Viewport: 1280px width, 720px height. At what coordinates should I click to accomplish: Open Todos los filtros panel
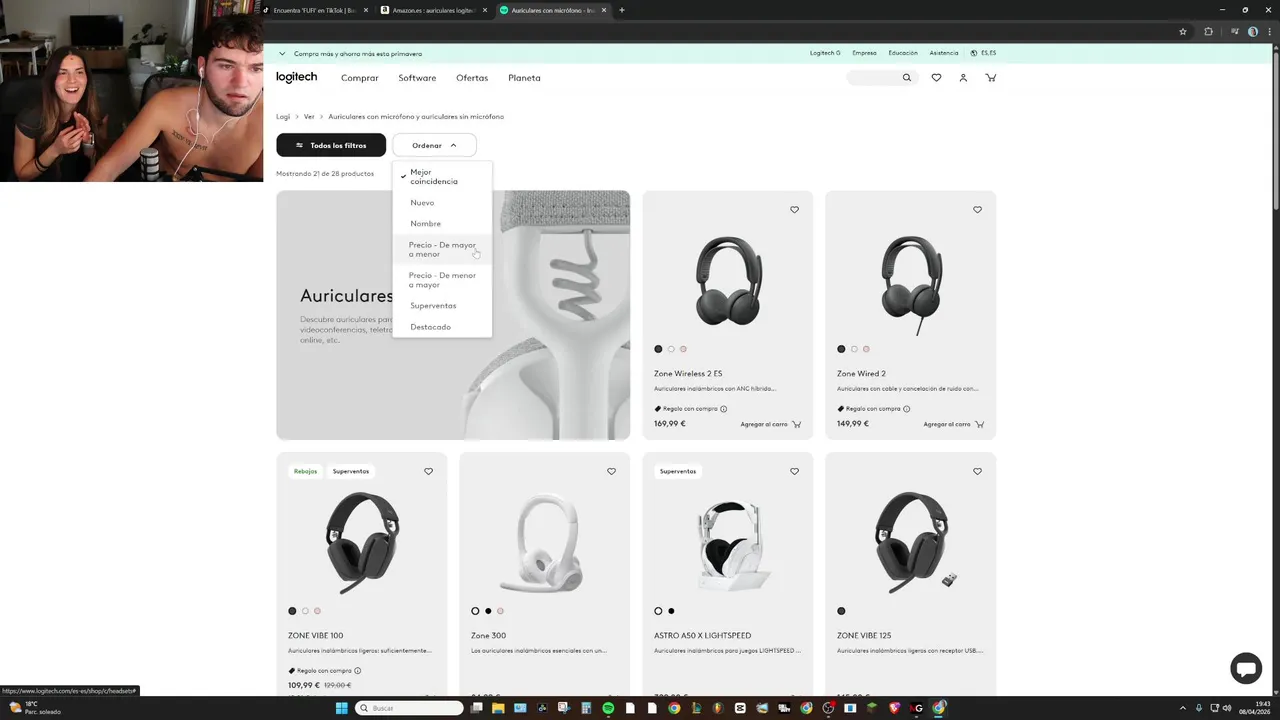click(331, 145)
